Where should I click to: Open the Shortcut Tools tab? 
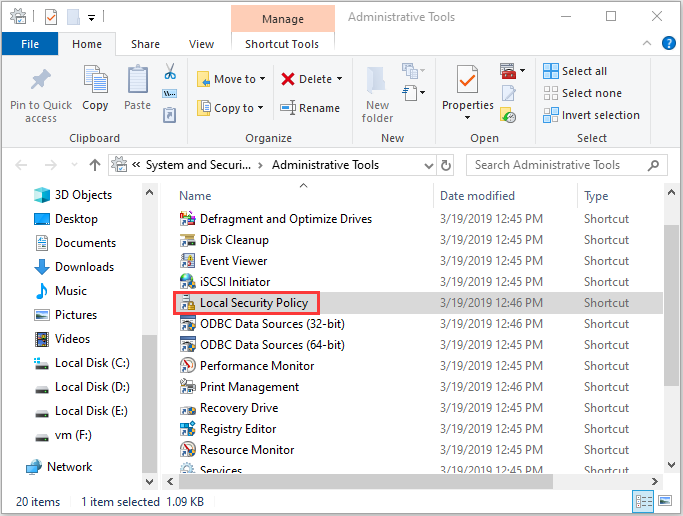[x=282, y=44]
